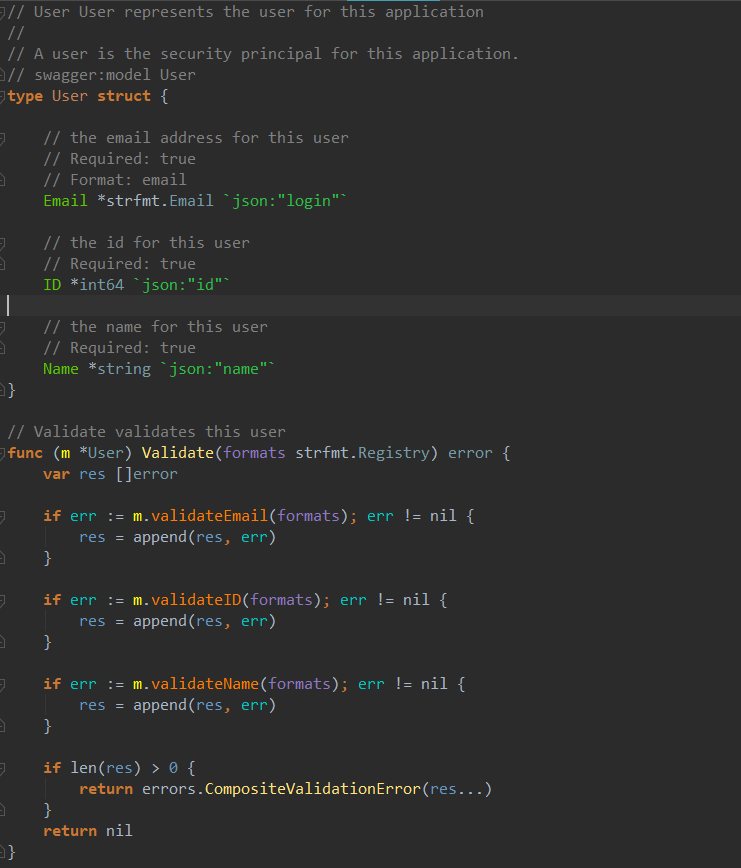
Task: Click the 'type' keyword
Action: pyautogui.click(x=25, y=96)
